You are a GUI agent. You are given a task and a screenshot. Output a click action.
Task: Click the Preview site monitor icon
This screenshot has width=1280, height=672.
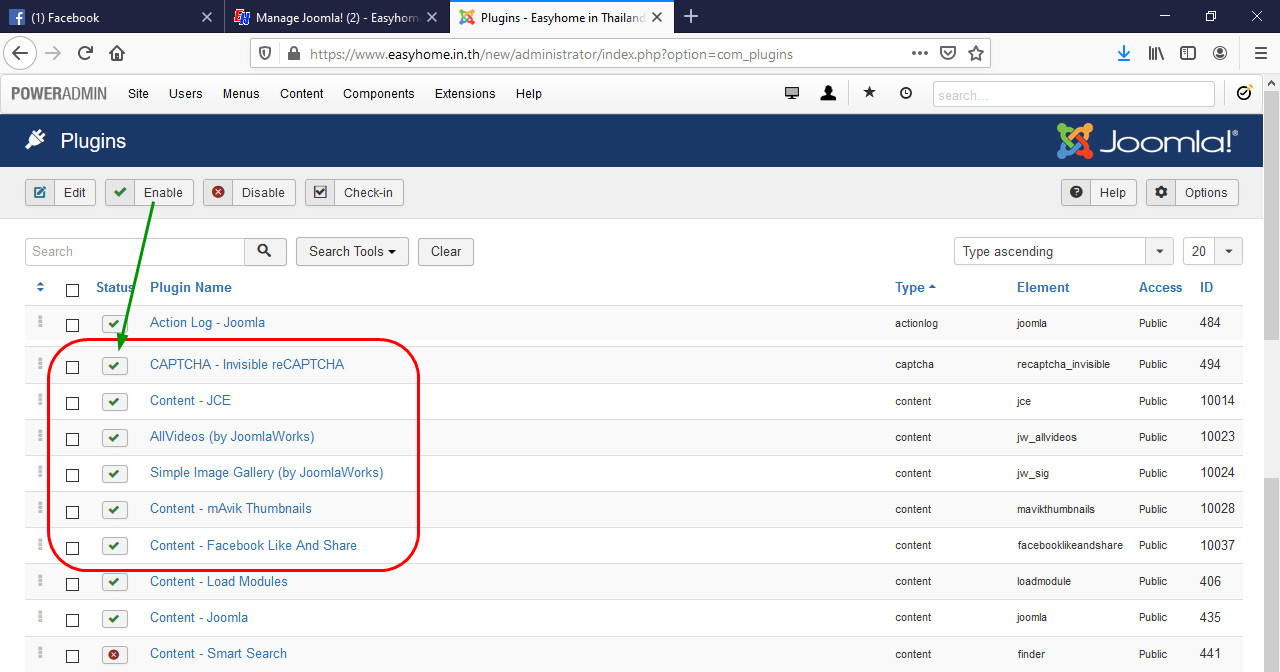(791, 92)
